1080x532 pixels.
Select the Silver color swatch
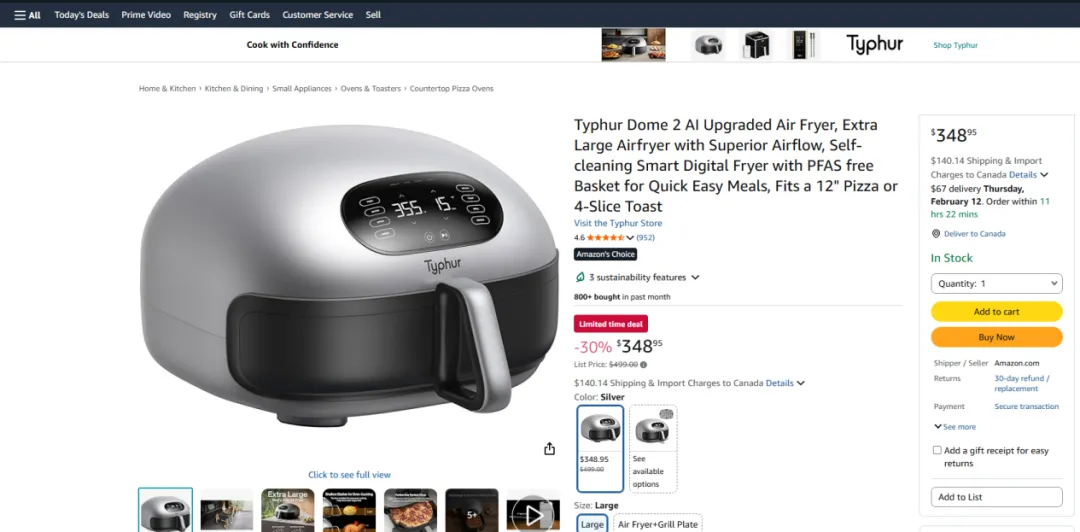(x=600, y=449)
